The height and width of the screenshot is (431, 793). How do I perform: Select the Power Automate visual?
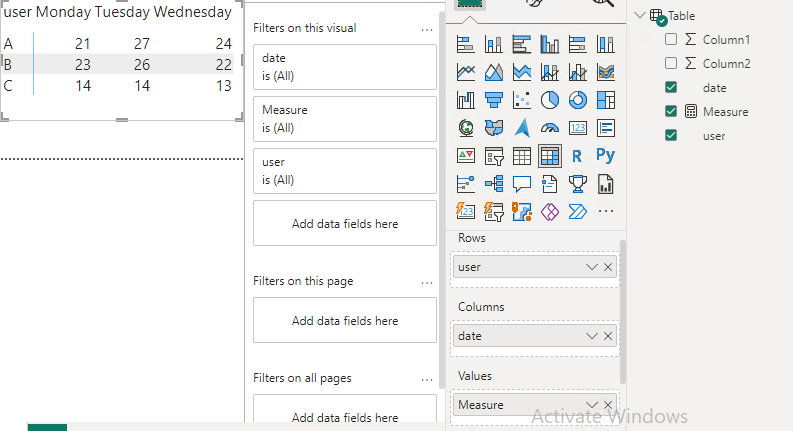pyautogui.click(x=578, y=211)
